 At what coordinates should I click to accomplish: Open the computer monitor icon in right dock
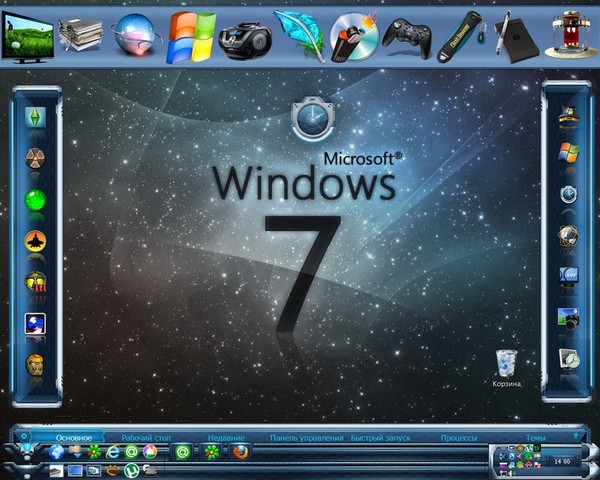[x=569, y=277]
